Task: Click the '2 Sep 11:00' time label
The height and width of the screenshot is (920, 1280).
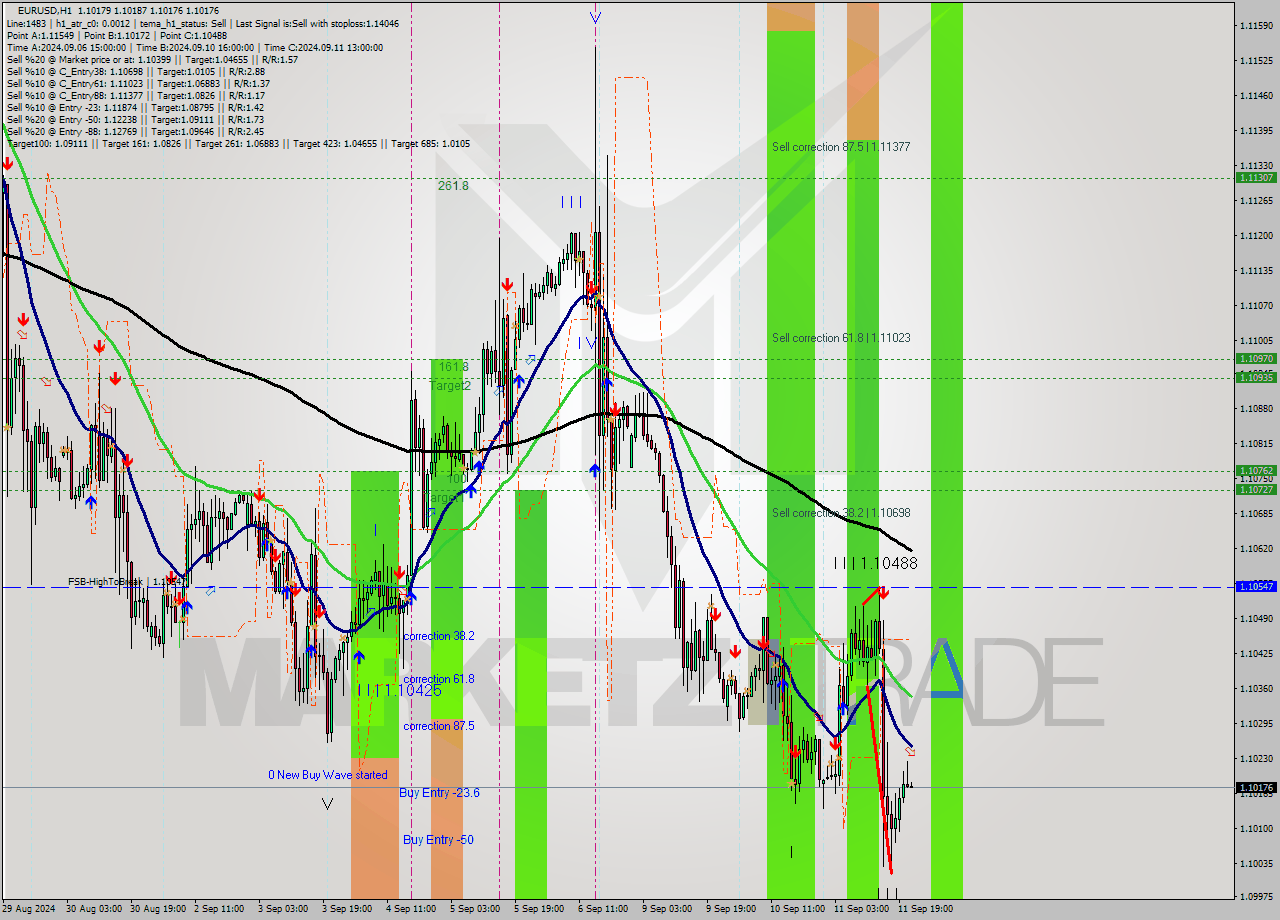Action: 220,909
